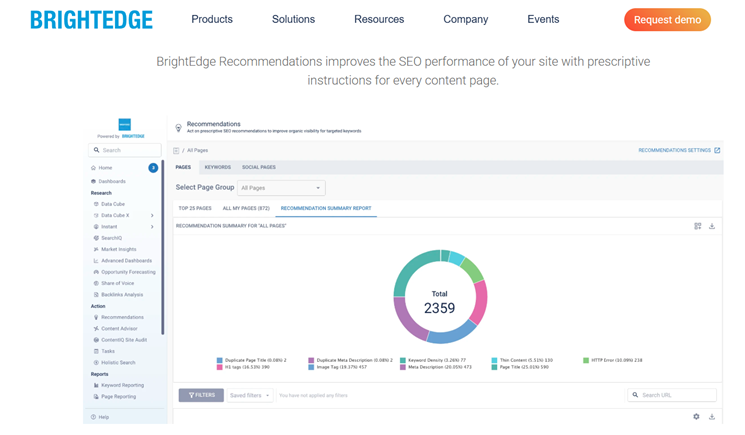Open Recommendations in the sidebar Action section
The image size is (745, 435).
(122, 317)
